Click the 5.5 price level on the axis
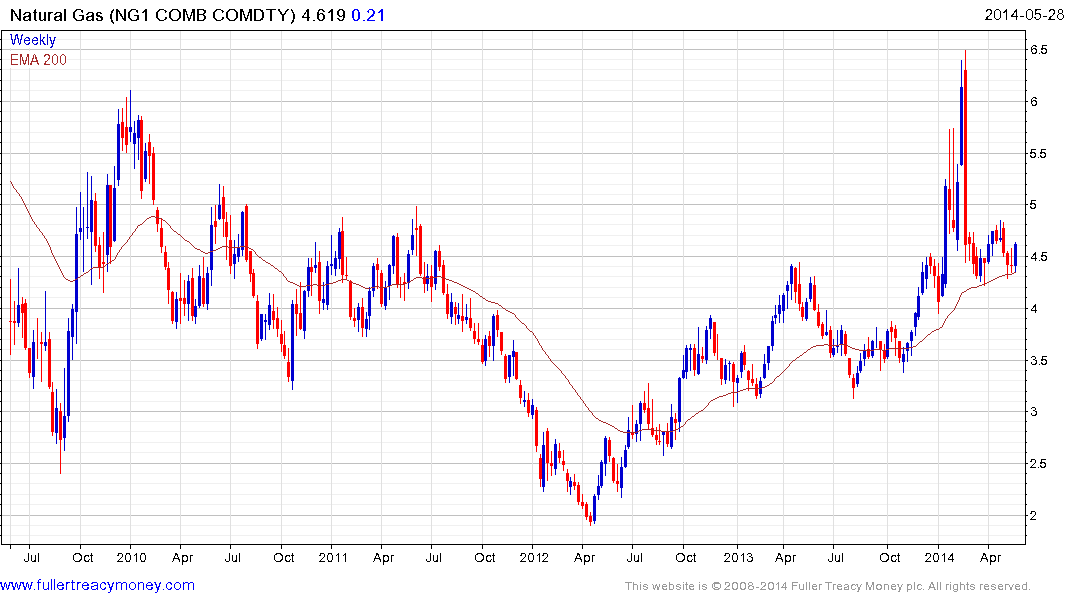This screenshot has width=1075, height=600. (1038, 153)
